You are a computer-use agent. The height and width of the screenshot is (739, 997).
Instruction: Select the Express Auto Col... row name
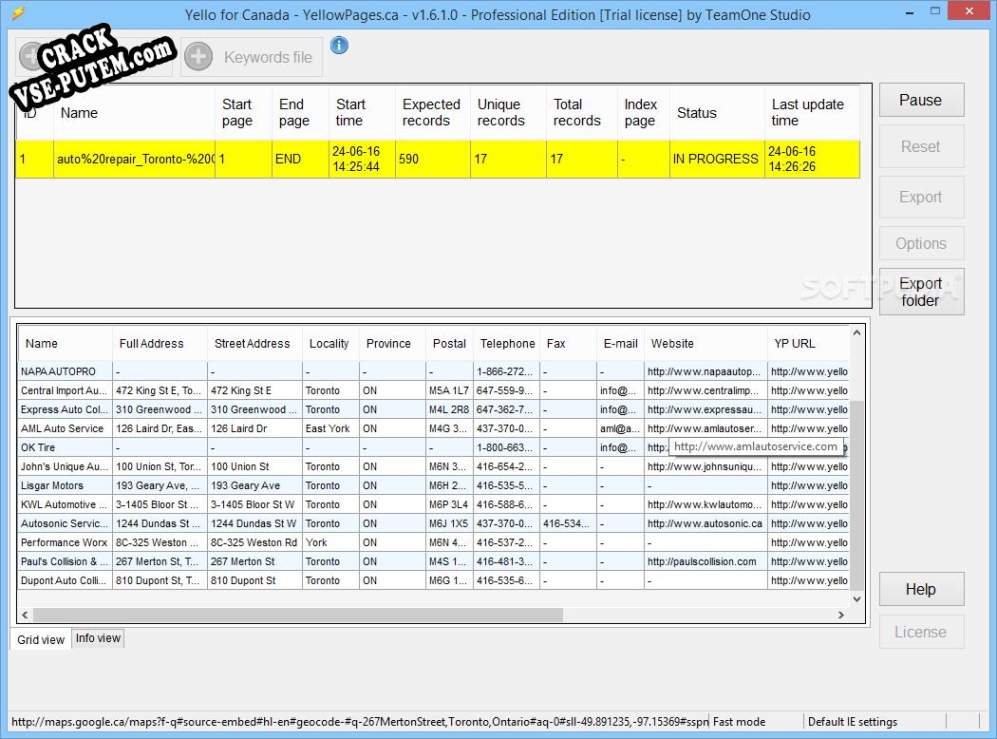coord(64,410)
